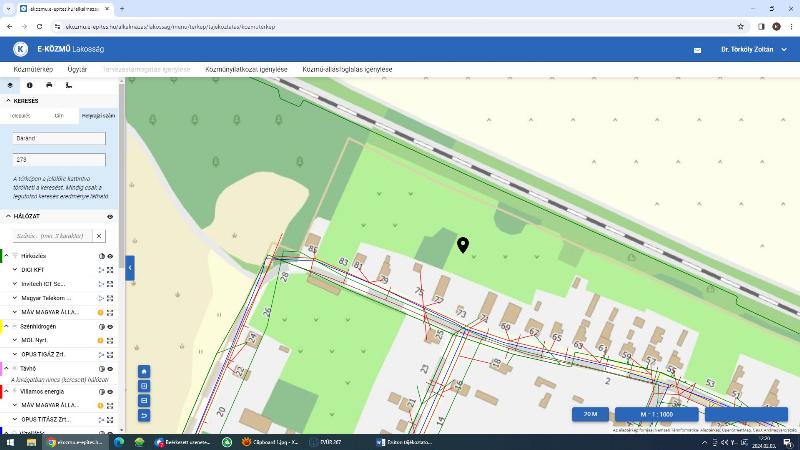Collapse the Szénhidrogén layer group
The image size is (800, 450).
[14, 327]
